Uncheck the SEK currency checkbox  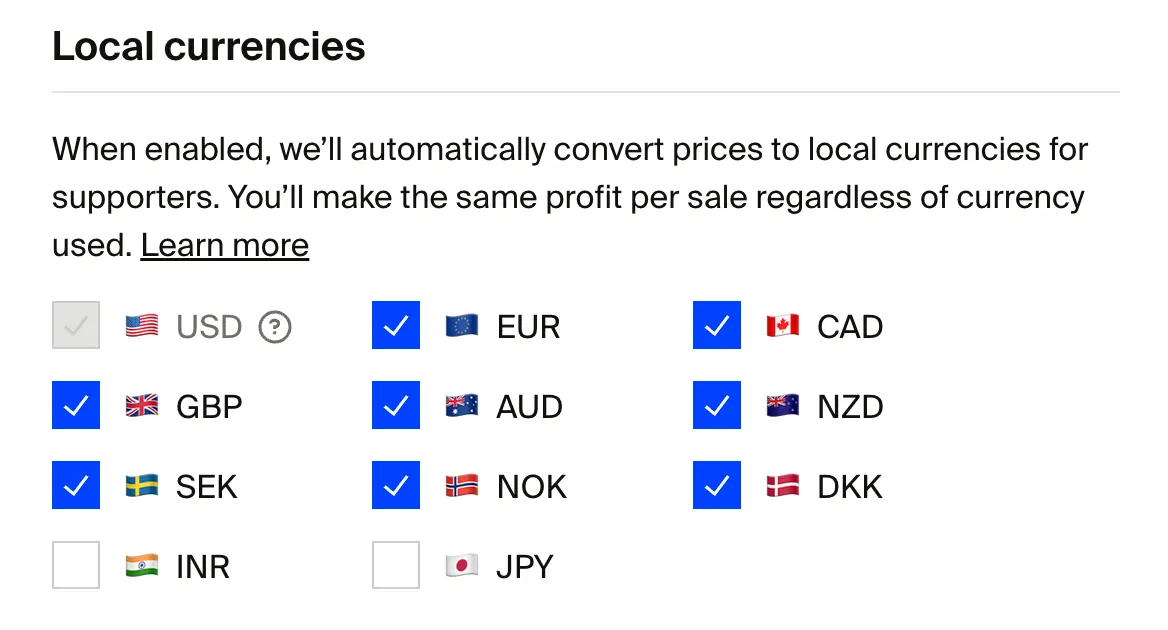pos(76,485)
